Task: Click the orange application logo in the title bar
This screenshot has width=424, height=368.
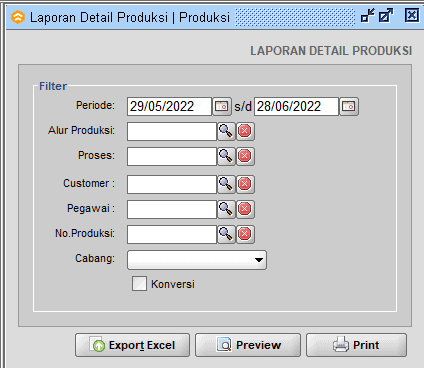Action: click(18, 17)
